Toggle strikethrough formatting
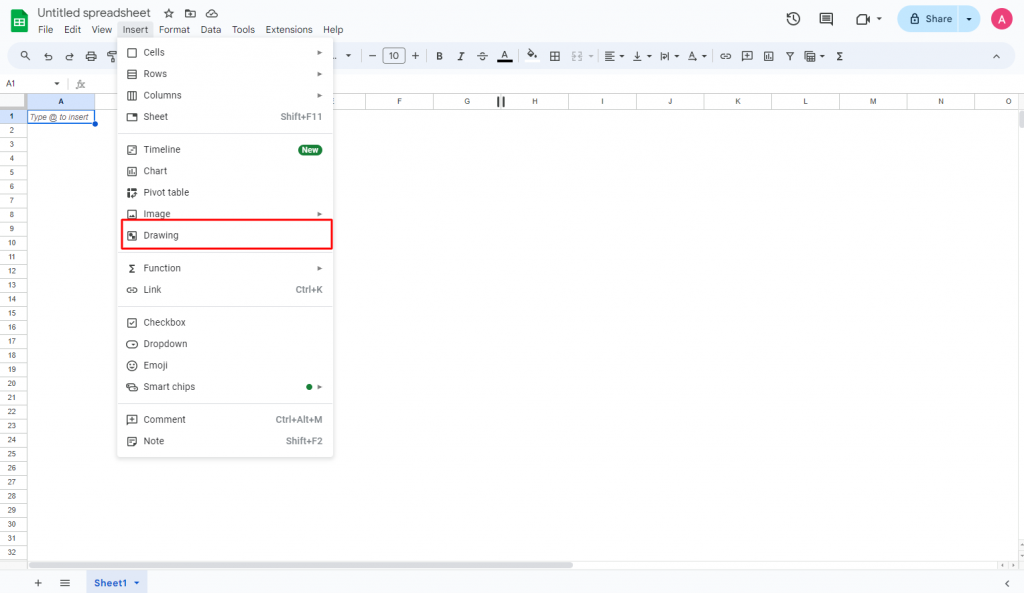Viewport: 1024px width, 593px height. click(482, 56)
